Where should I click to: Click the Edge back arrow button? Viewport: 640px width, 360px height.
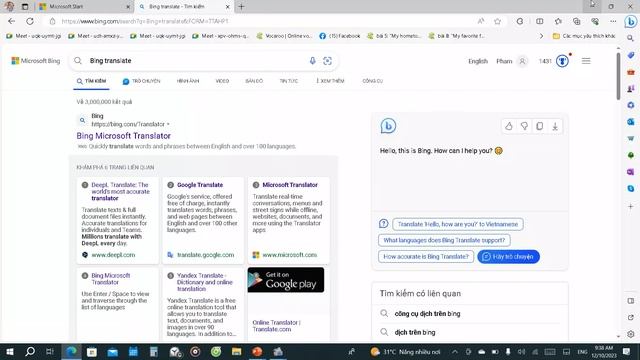[11, 21]
